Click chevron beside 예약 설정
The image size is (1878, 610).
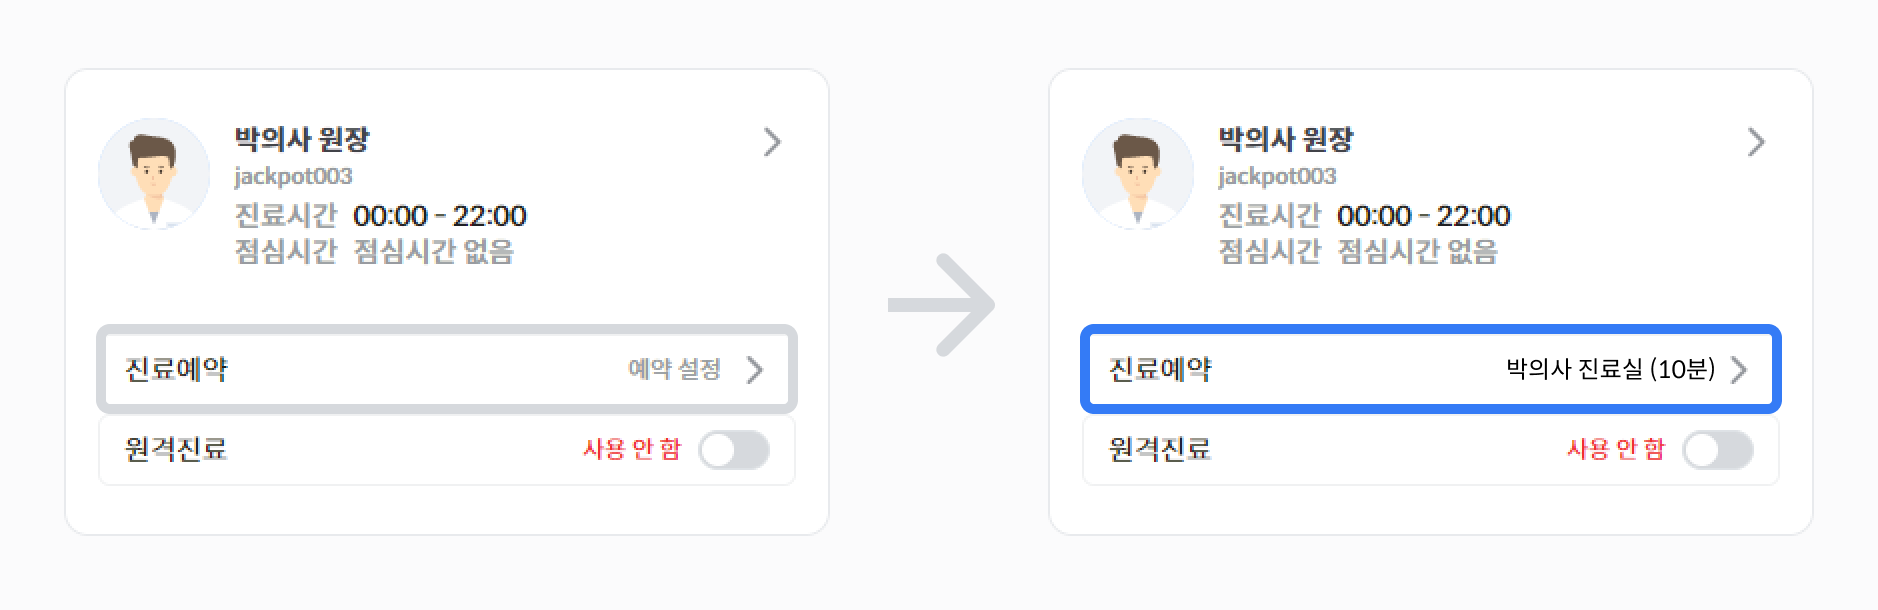point(755,370)
